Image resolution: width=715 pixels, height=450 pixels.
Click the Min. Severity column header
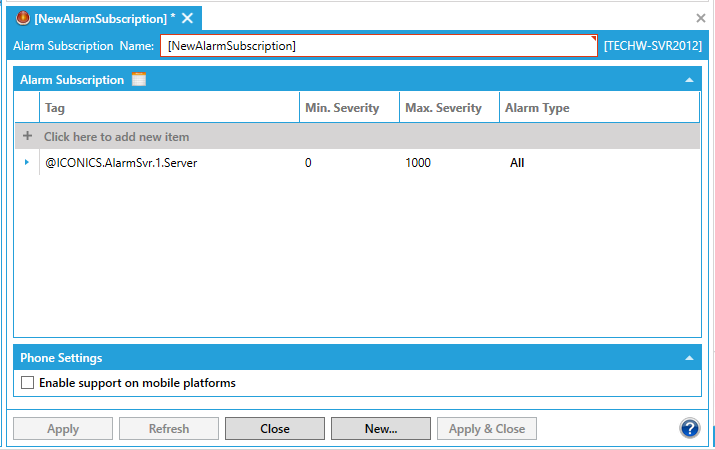pos(349,108)
